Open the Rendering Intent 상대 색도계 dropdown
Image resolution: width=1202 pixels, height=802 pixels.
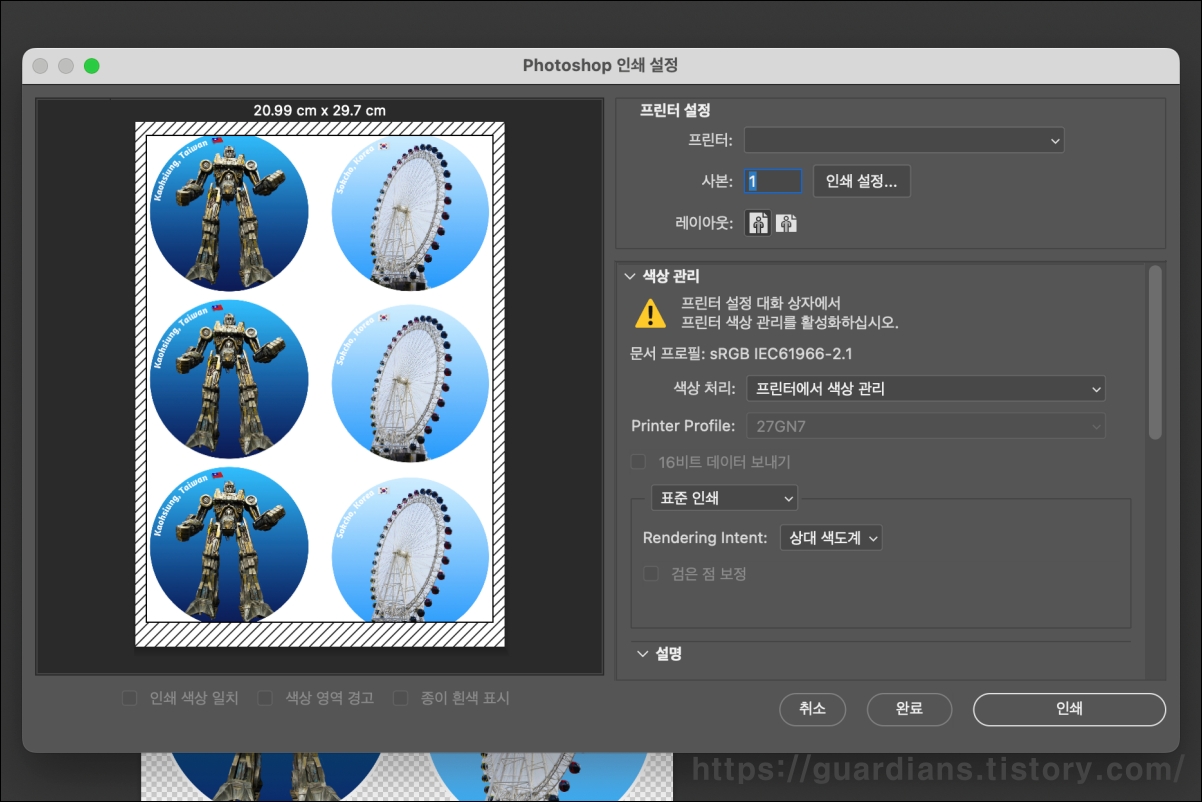[831, 538]
